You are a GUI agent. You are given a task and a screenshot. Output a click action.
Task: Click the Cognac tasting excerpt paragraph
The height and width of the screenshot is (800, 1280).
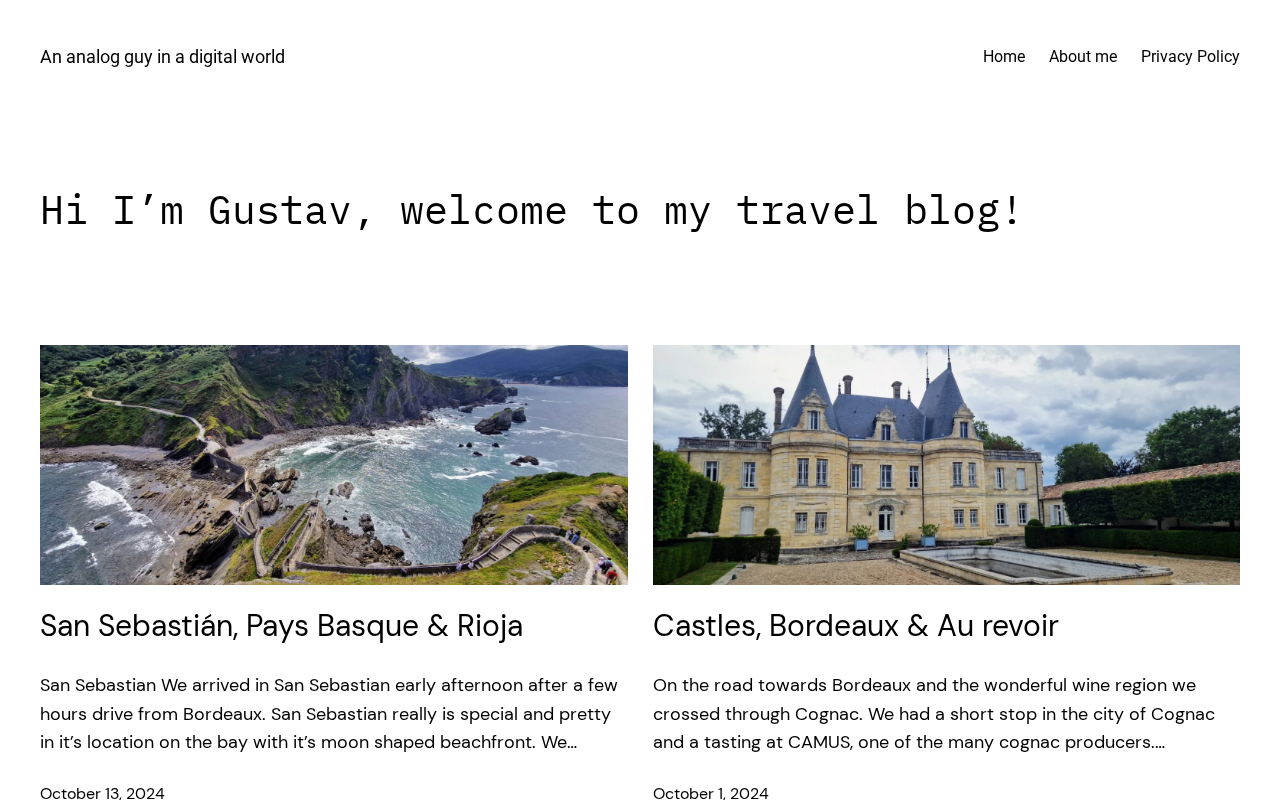coord(935,714)
